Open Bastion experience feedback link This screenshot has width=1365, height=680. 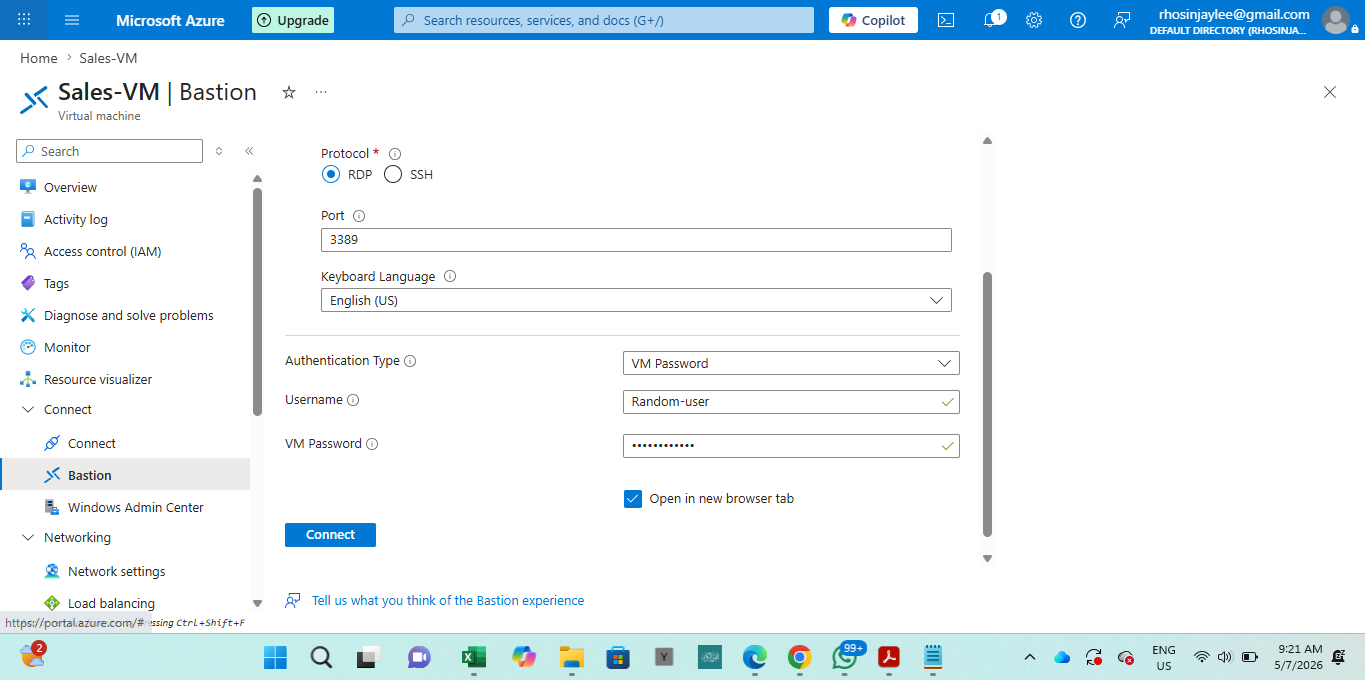click(x=448, y=600)
